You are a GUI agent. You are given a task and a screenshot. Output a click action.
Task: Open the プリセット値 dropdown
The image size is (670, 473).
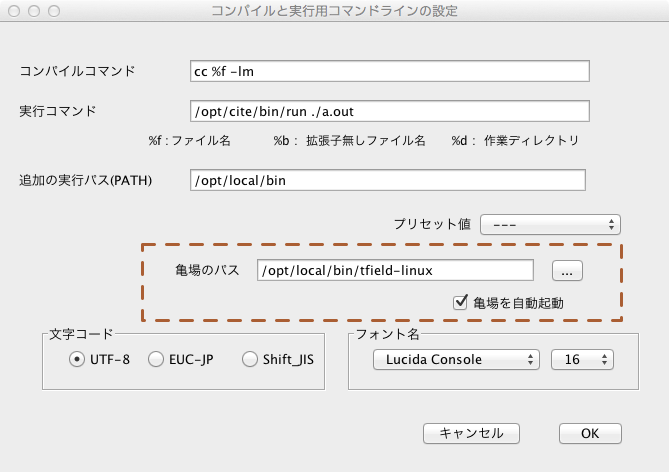coord(551,224)
